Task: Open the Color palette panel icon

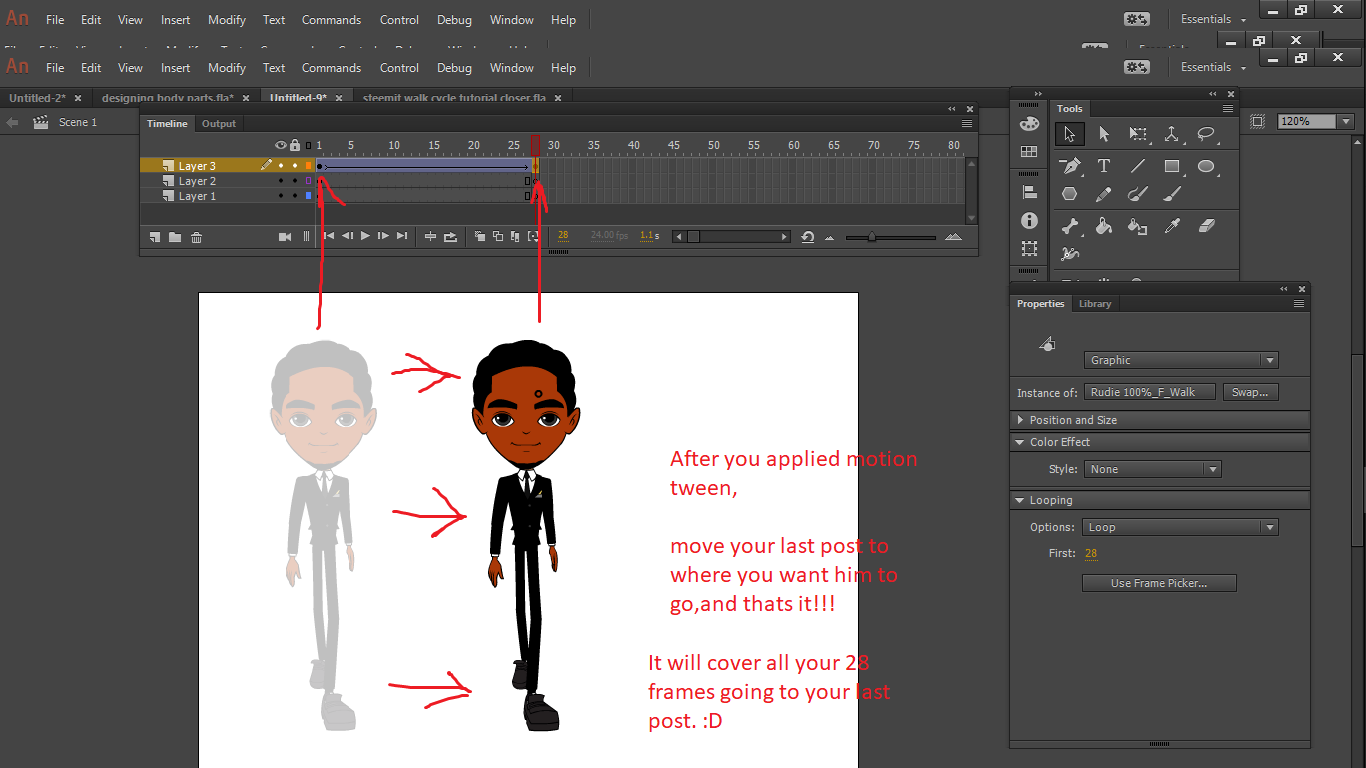Action: 1029,124
